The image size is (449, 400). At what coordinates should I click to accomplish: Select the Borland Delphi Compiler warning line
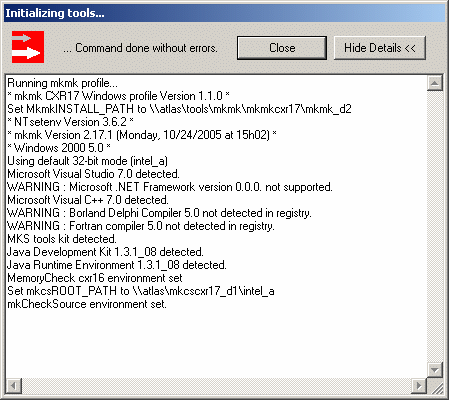[x=159, y=213]
